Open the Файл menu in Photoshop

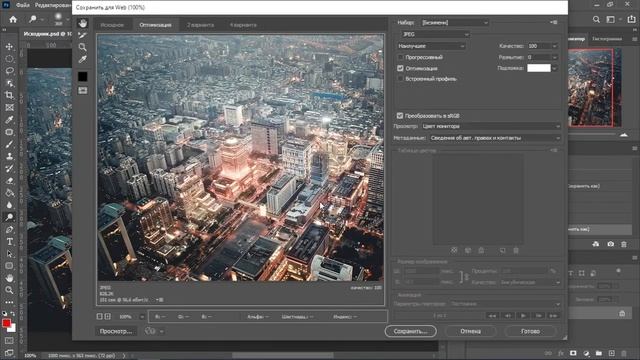pyautogui.click(x=22, y=5)
